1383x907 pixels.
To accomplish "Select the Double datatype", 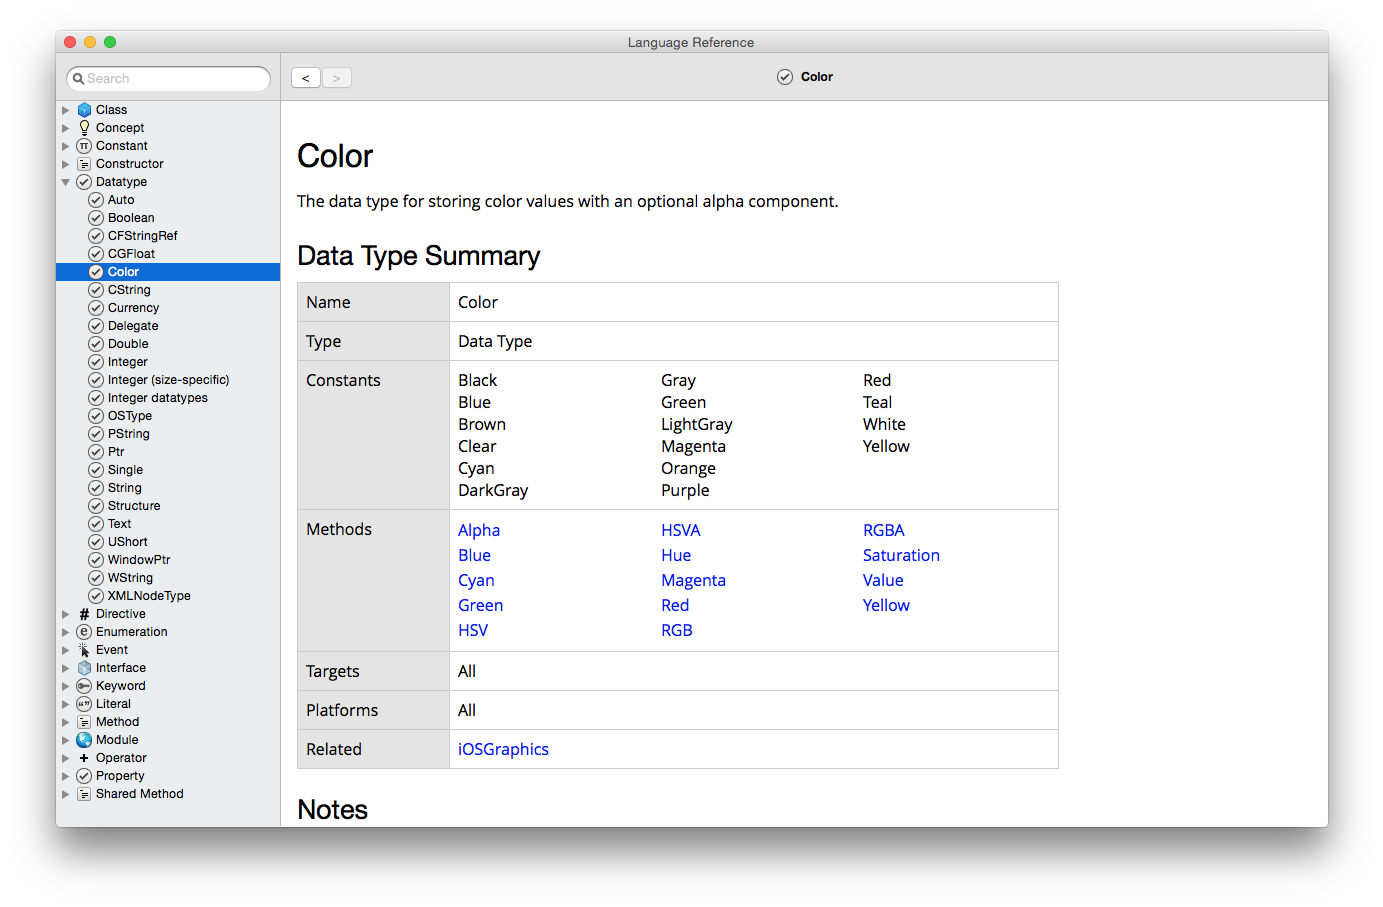I will [128, 344].
